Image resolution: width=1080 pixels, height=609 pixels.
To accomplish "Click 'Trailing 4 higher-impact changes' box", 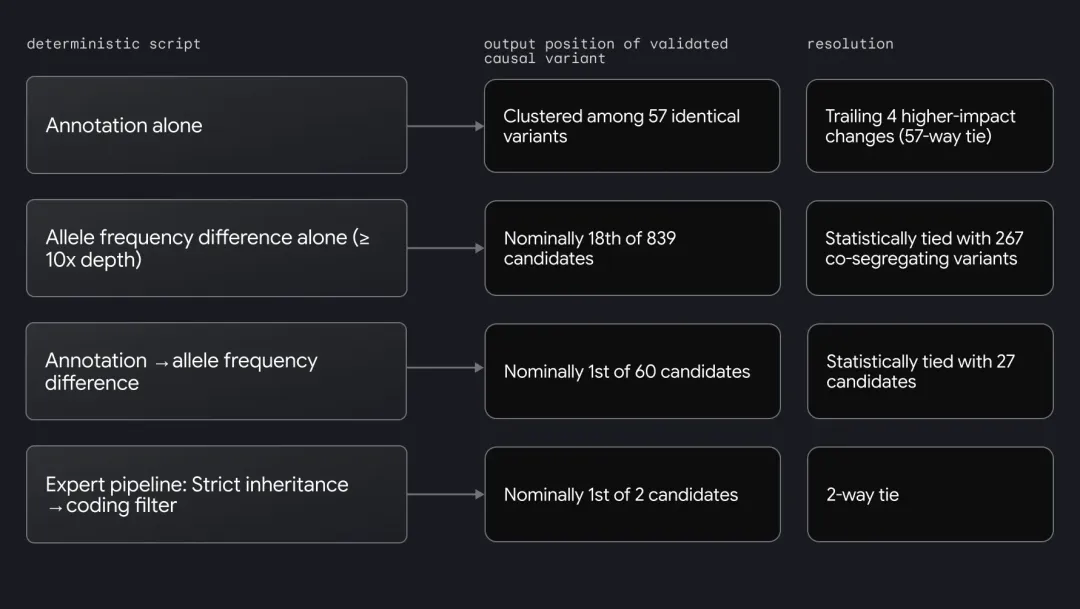I will (x=930, y=125).
